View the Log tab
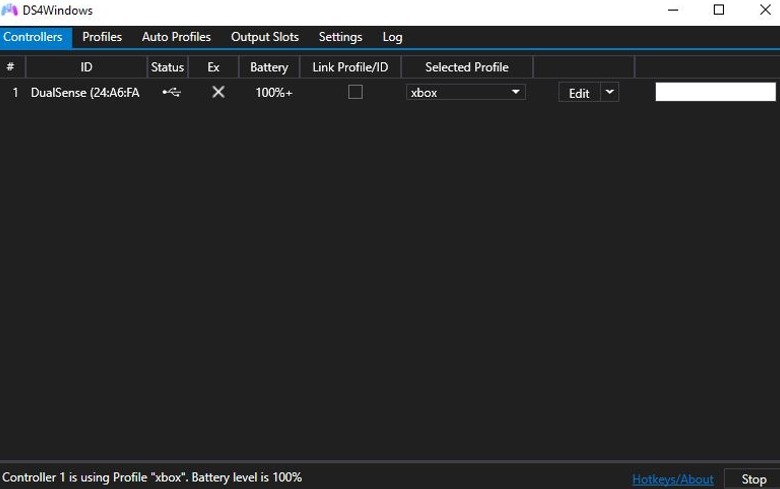 [x=392, y=37]
